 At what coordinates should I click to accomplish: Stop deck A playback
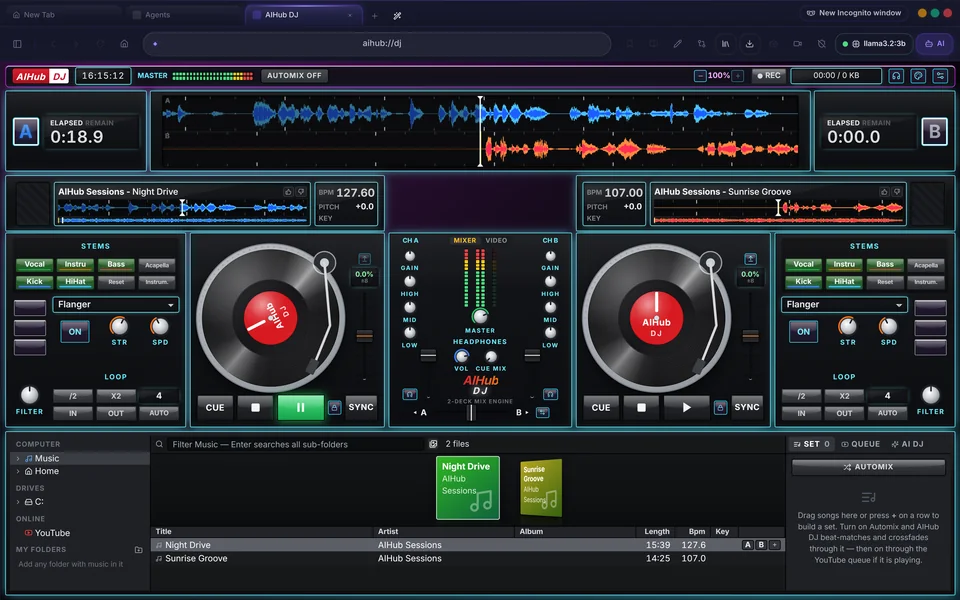255,408
